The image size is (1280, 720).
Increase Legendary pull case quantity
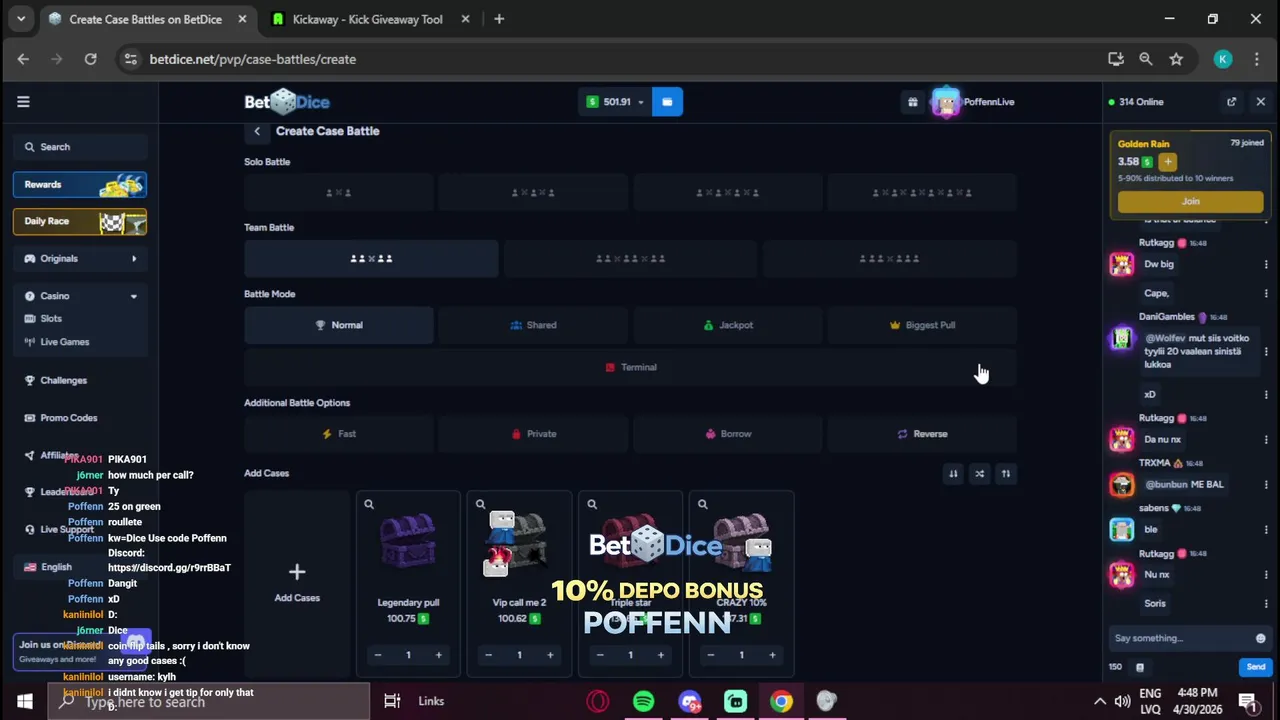[438, 655]
